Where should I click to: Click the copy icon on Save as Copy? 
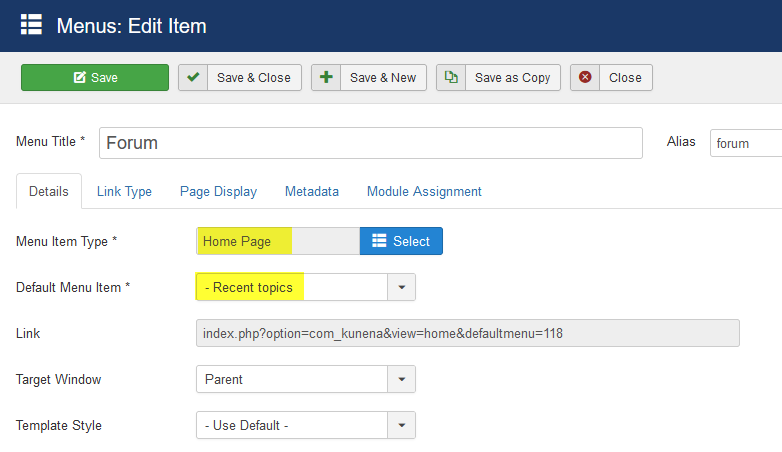[x=451, y=78]
